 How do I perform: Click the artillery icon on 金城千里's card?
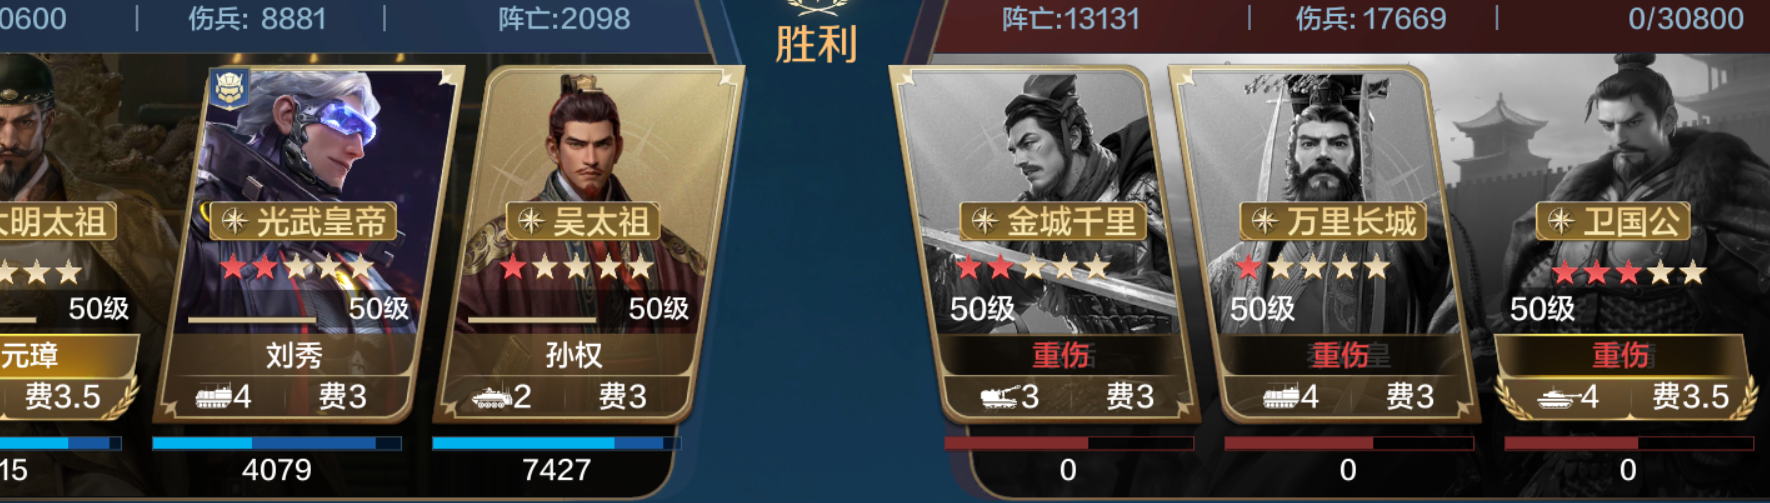coord(1000,397)
